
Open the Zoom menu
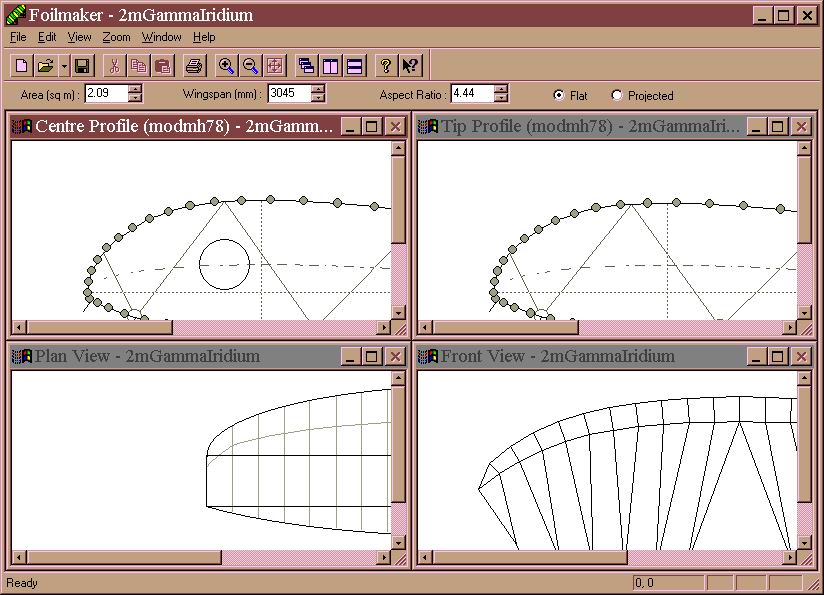(116, 37)
